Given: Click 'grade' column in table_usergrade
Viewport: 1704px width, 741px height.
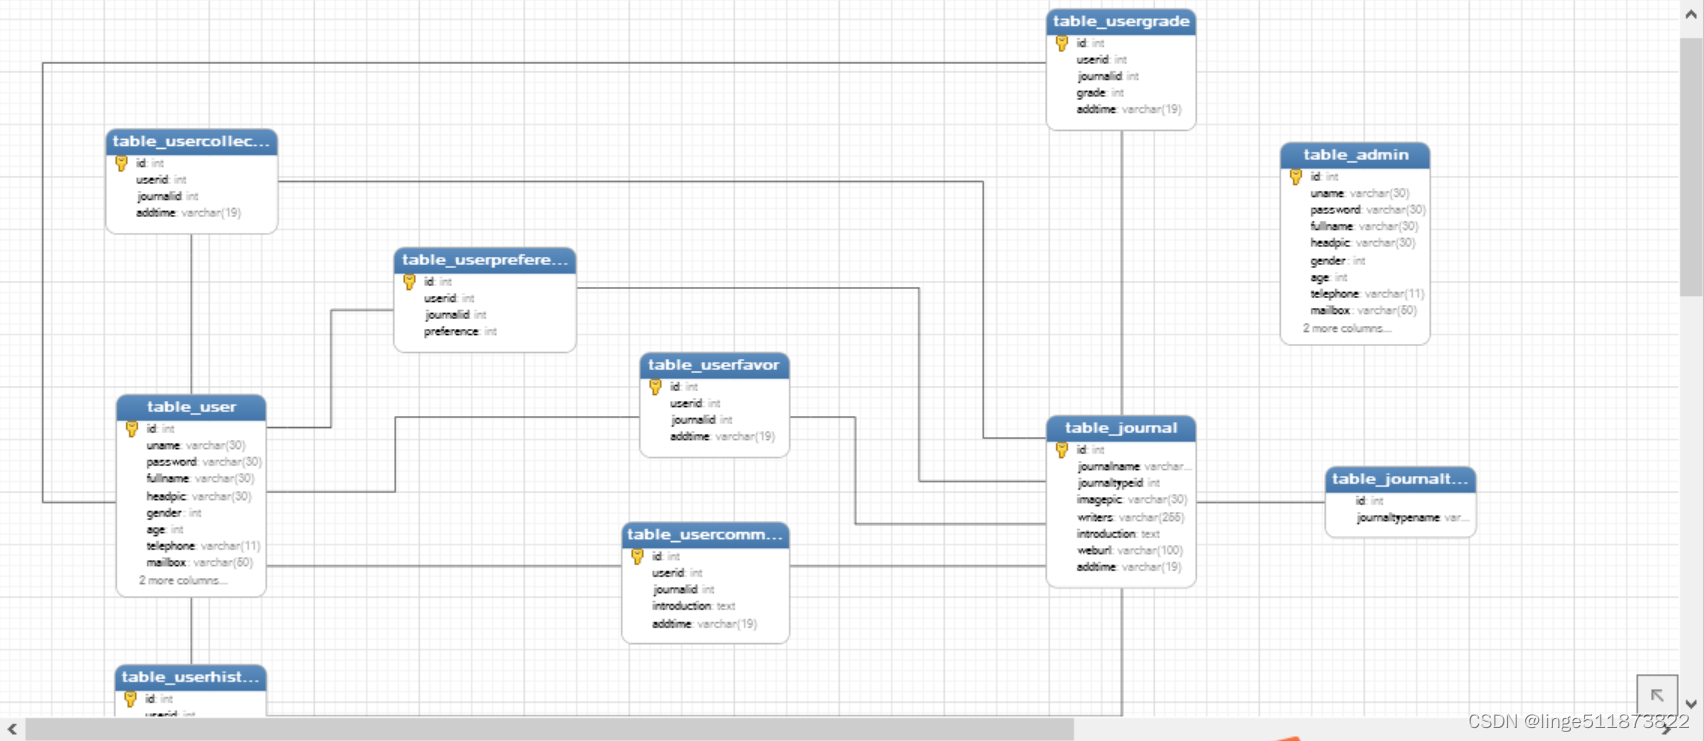Looking at the screenshot, I should tap(1100, 93).
